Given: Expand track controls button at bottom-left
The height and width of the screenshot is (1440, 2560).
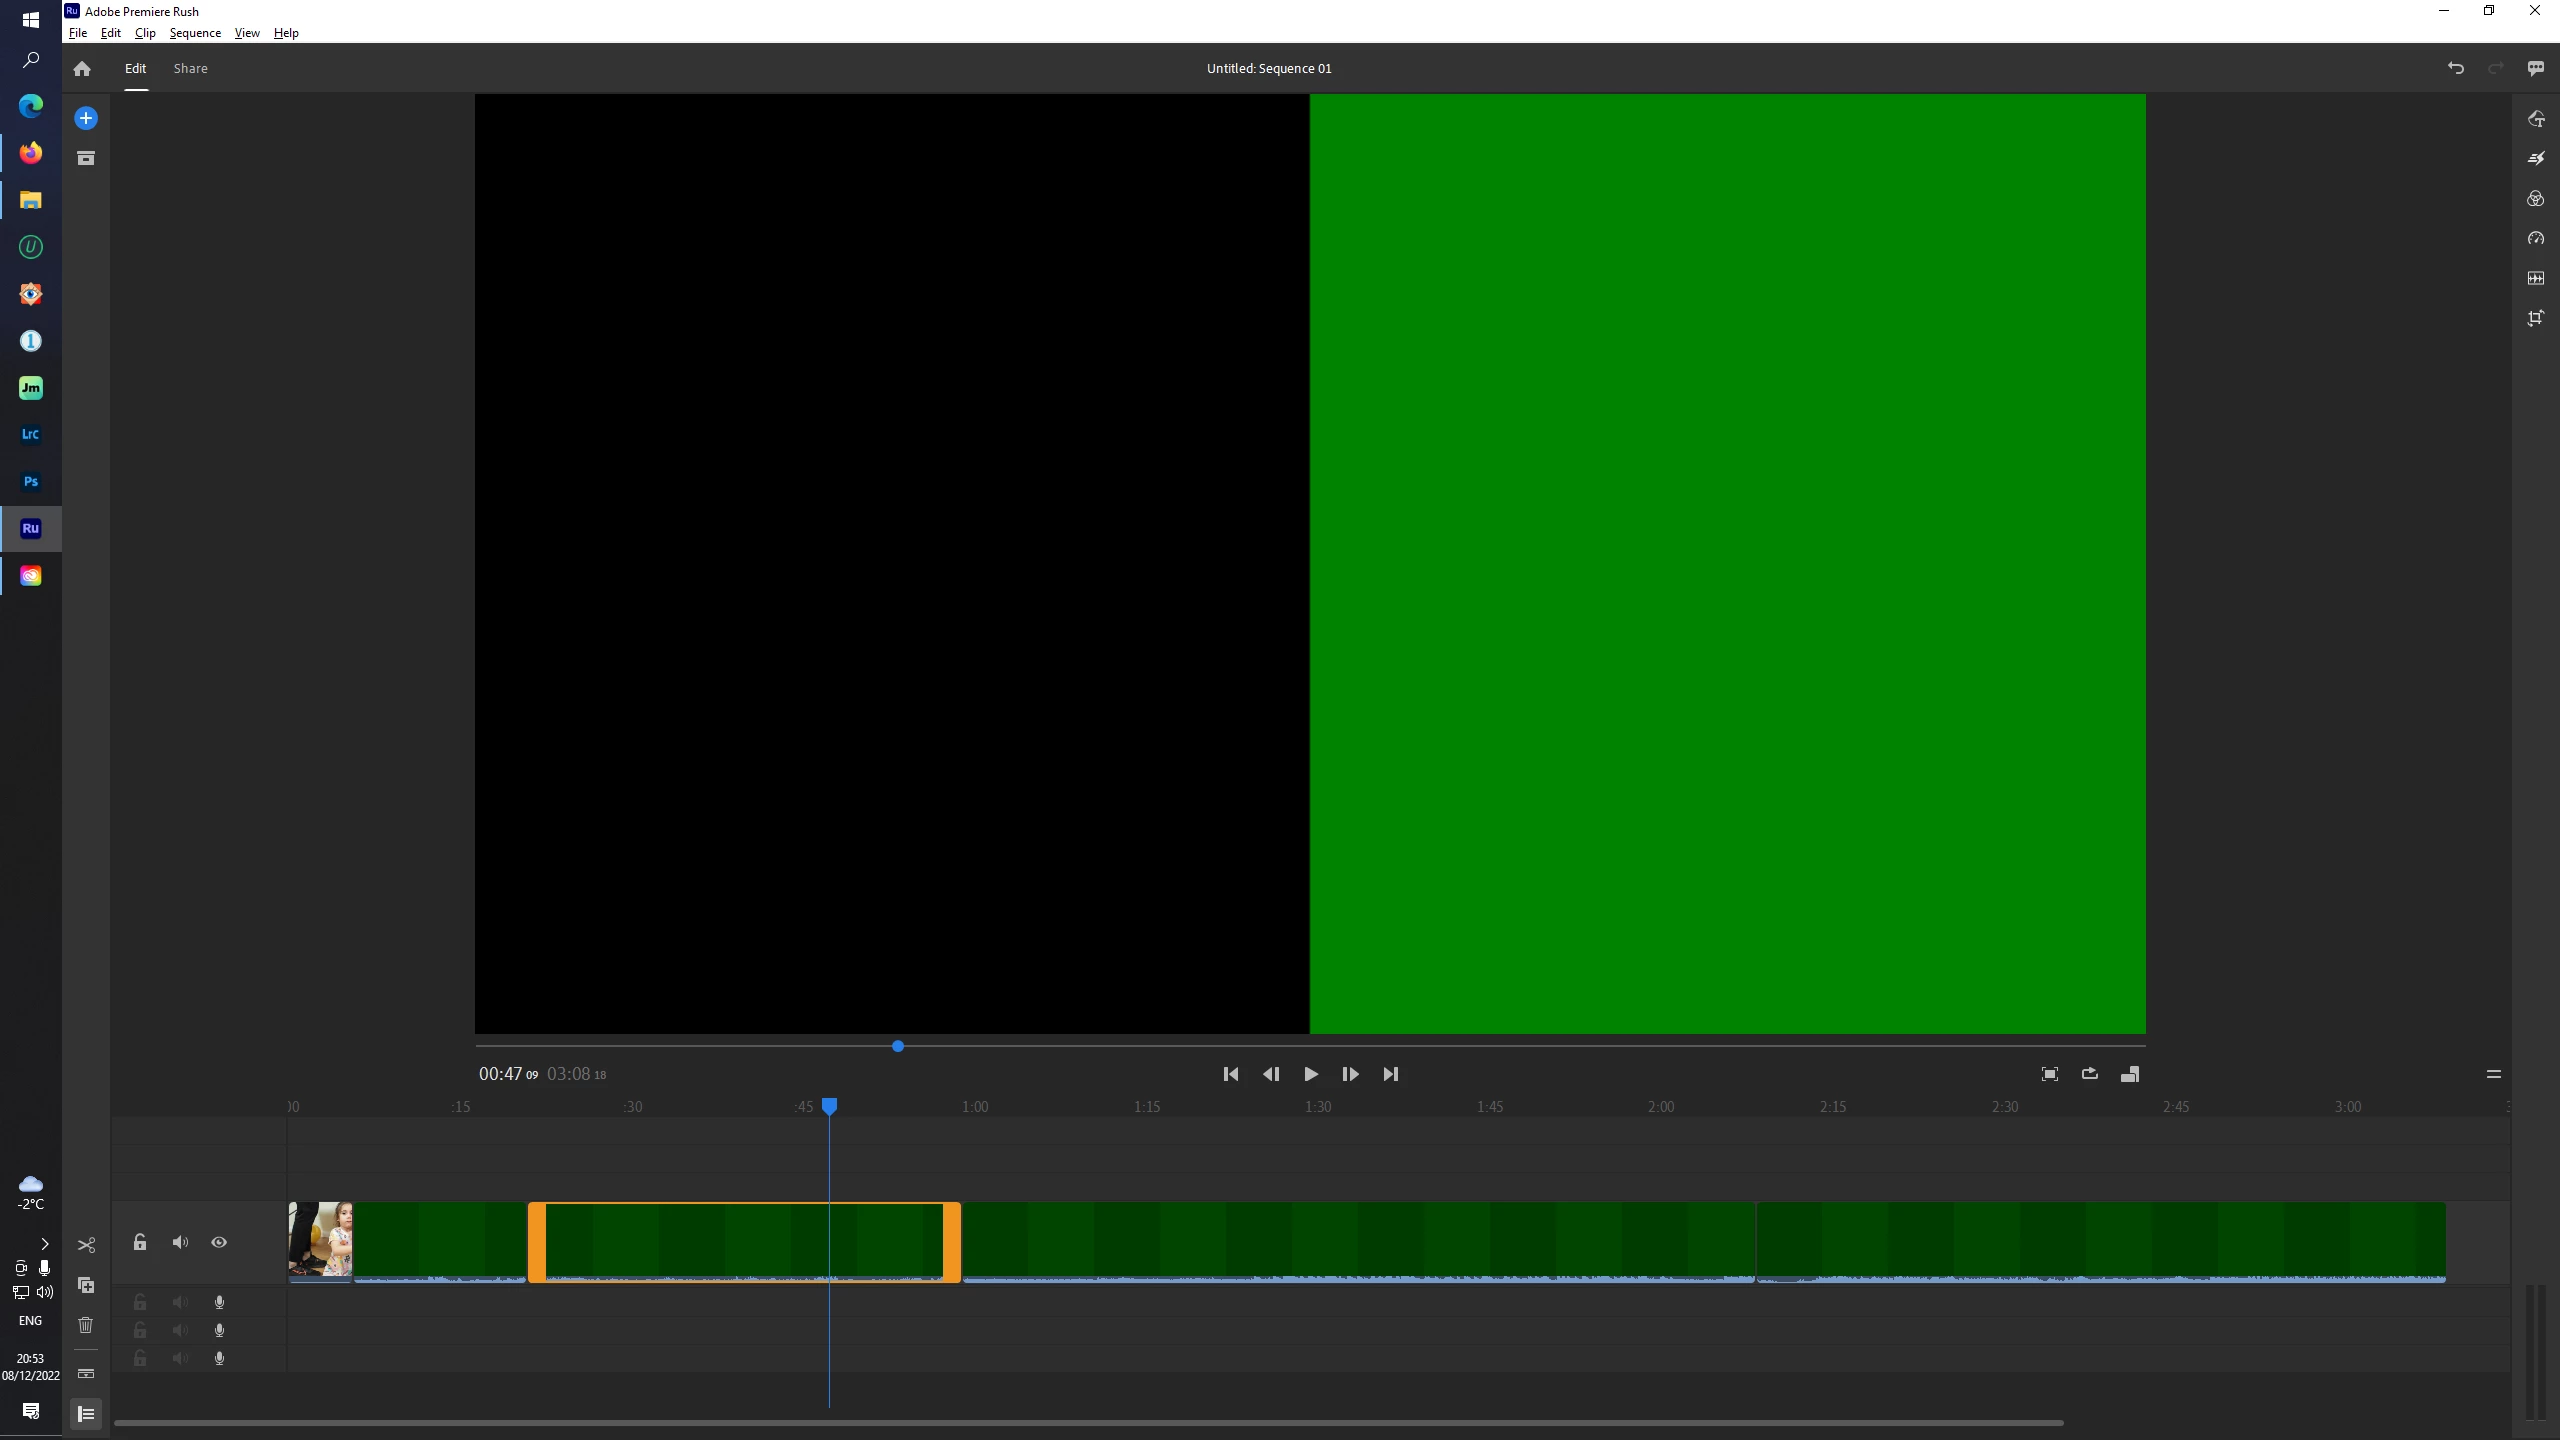Looking at the screenshot, I should (x=86, y=1414).
